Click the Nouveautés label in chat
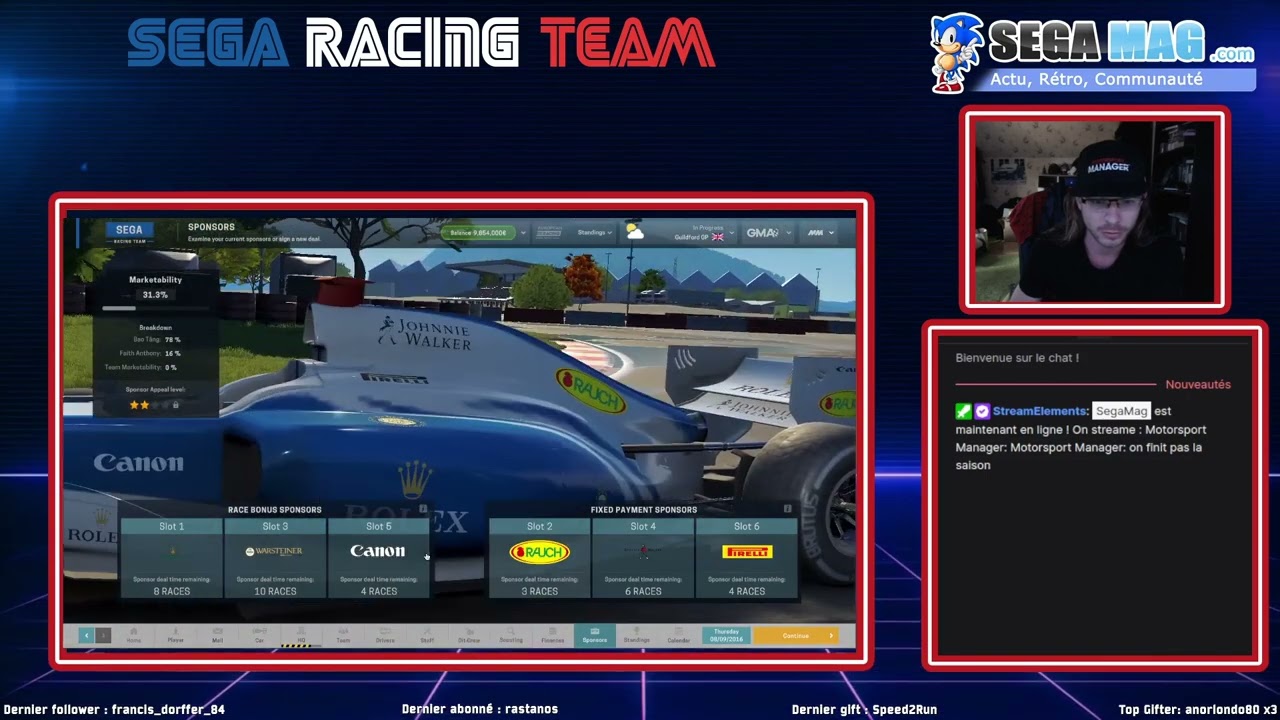 (x=1198, y=384)
